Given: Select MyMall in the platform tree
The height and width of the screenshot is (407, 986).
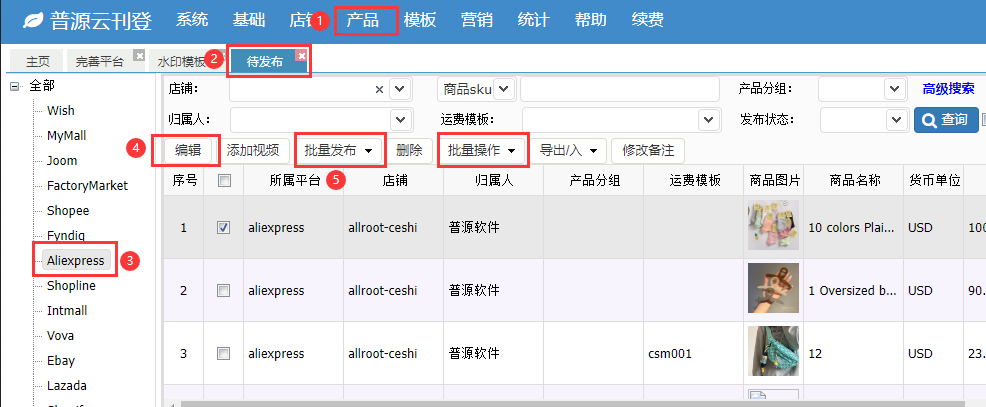Looking at the screenshot, I should [x=66, y=136].
